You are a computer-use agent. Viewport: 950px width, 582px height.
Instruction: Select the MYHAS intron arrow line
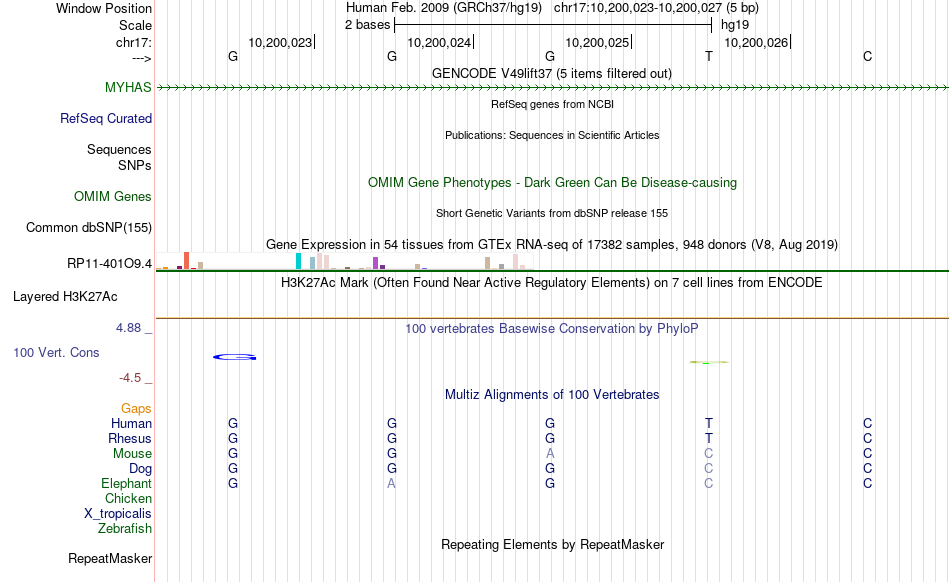(552, 88)
